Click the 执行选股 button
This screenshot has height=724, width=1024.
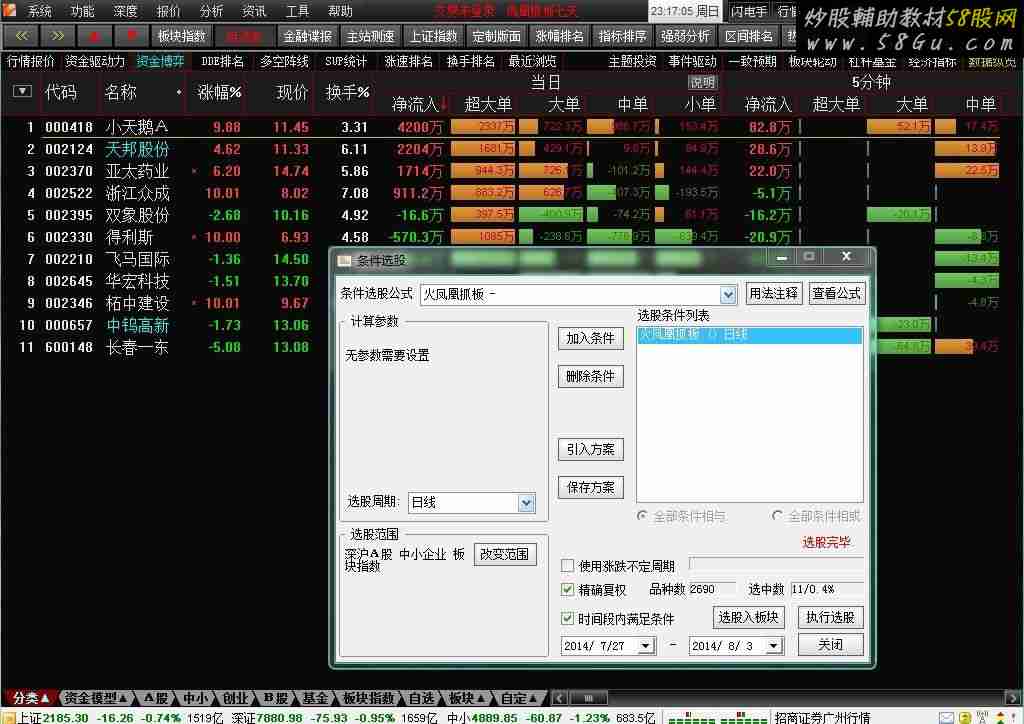[x=830, y=617]
